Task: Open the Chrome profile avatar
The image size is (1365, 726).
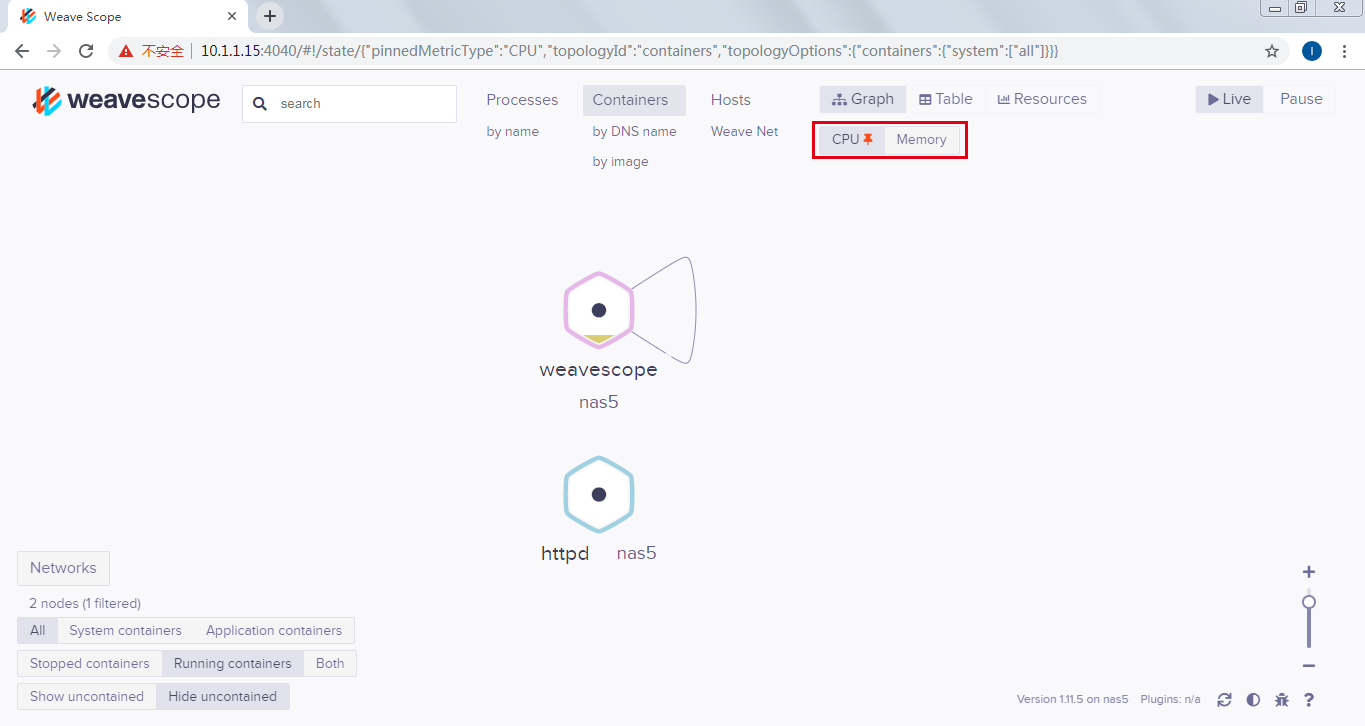Action: click(1312, 51)
